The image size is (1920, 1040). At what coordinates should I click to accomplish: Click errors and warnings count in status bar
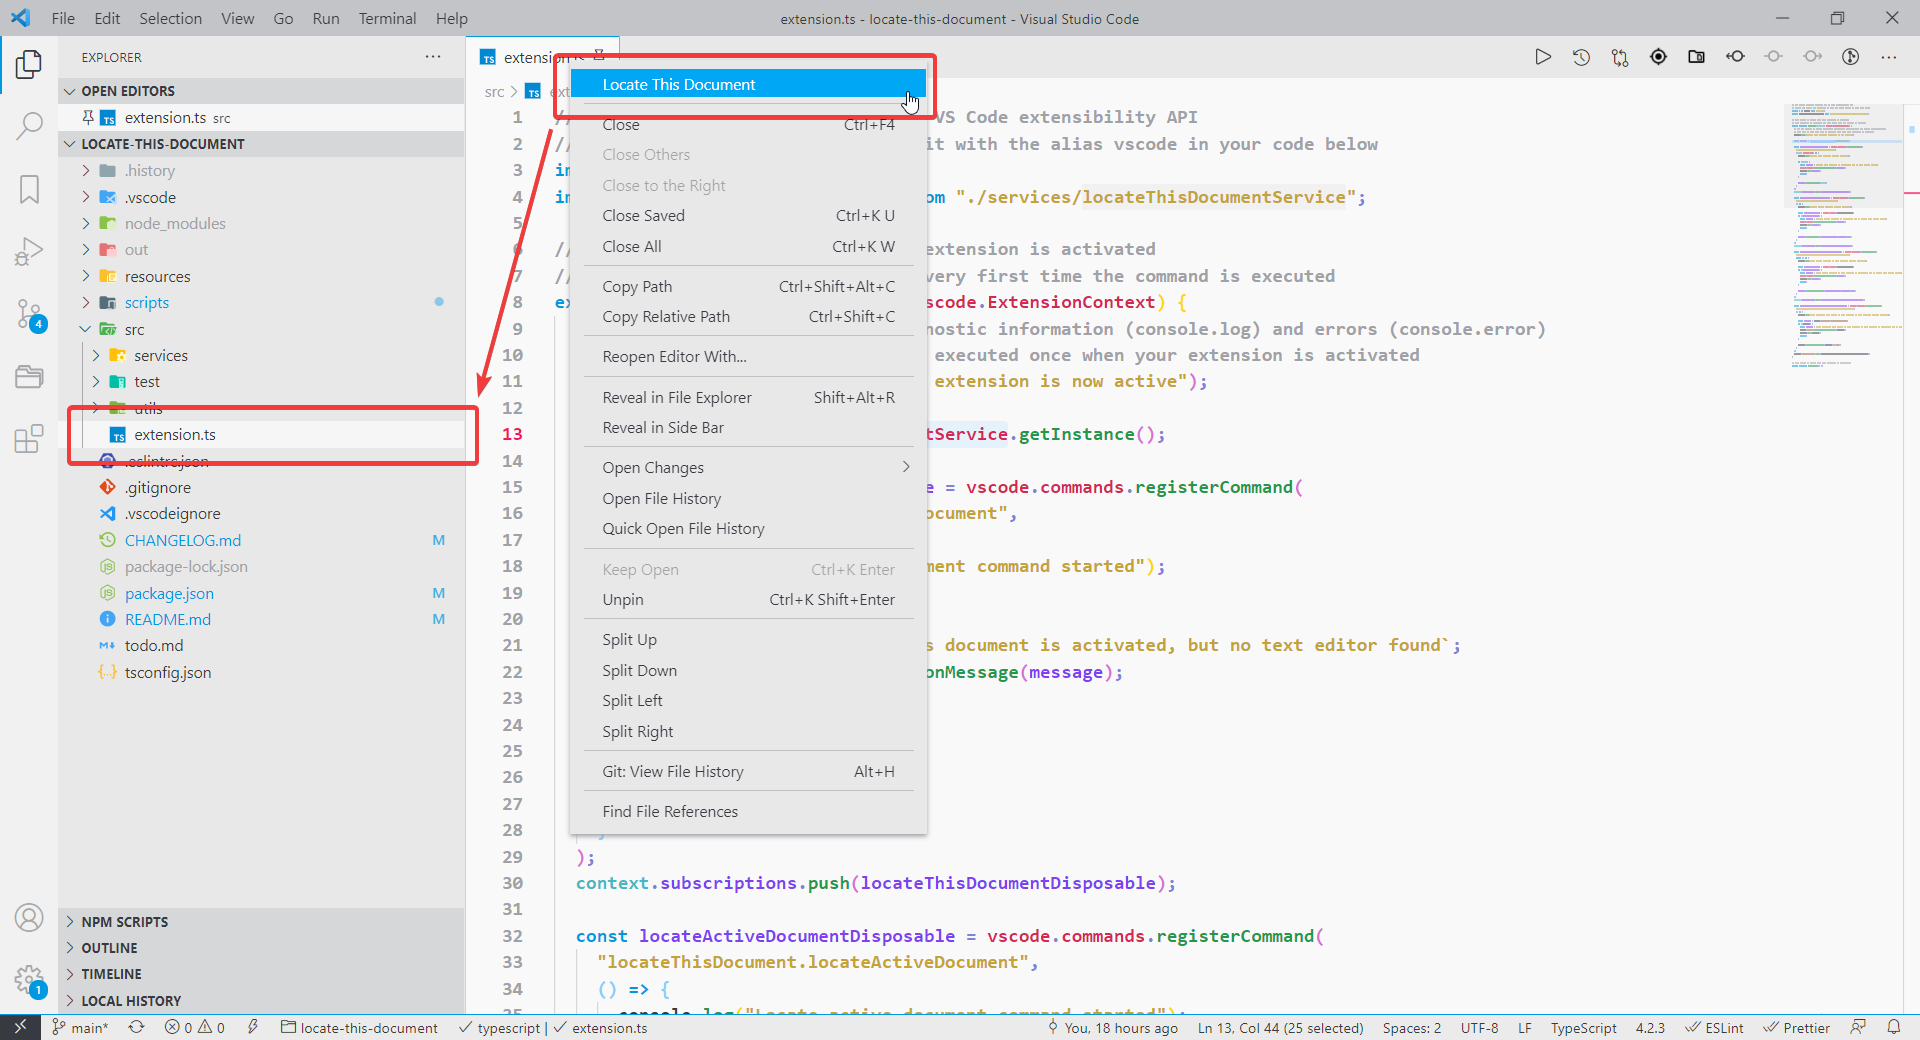coord(195,1027)
